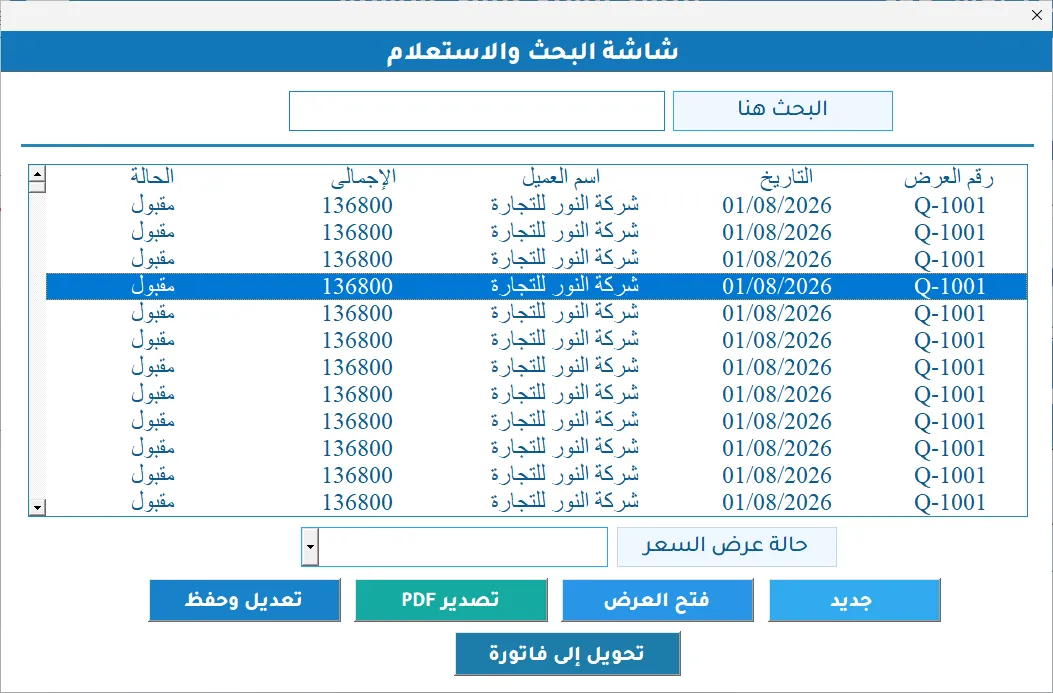Click the جديد button
This screenshot has width=1053, height=693.
tap(854, 600)
